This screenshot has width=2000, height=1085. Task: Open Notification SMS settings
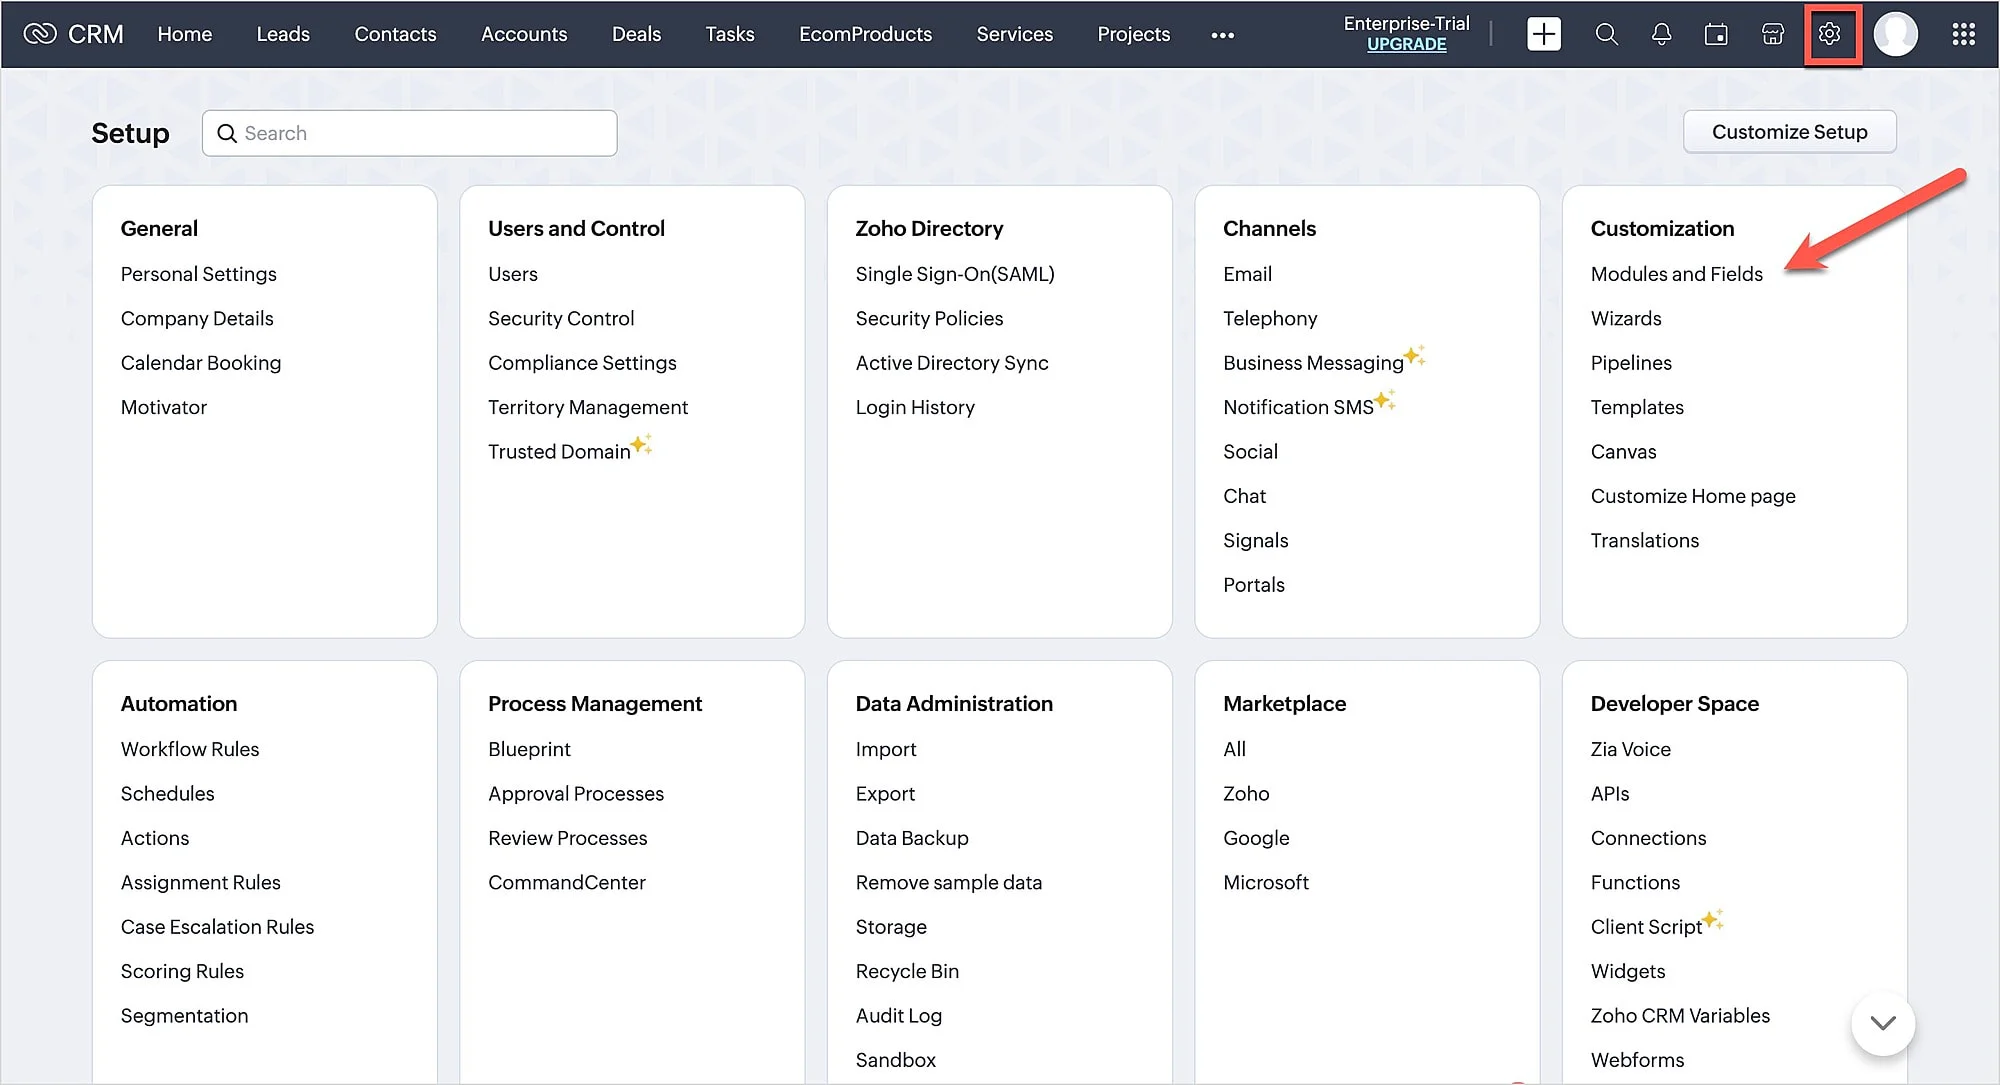pos(1298,407)
